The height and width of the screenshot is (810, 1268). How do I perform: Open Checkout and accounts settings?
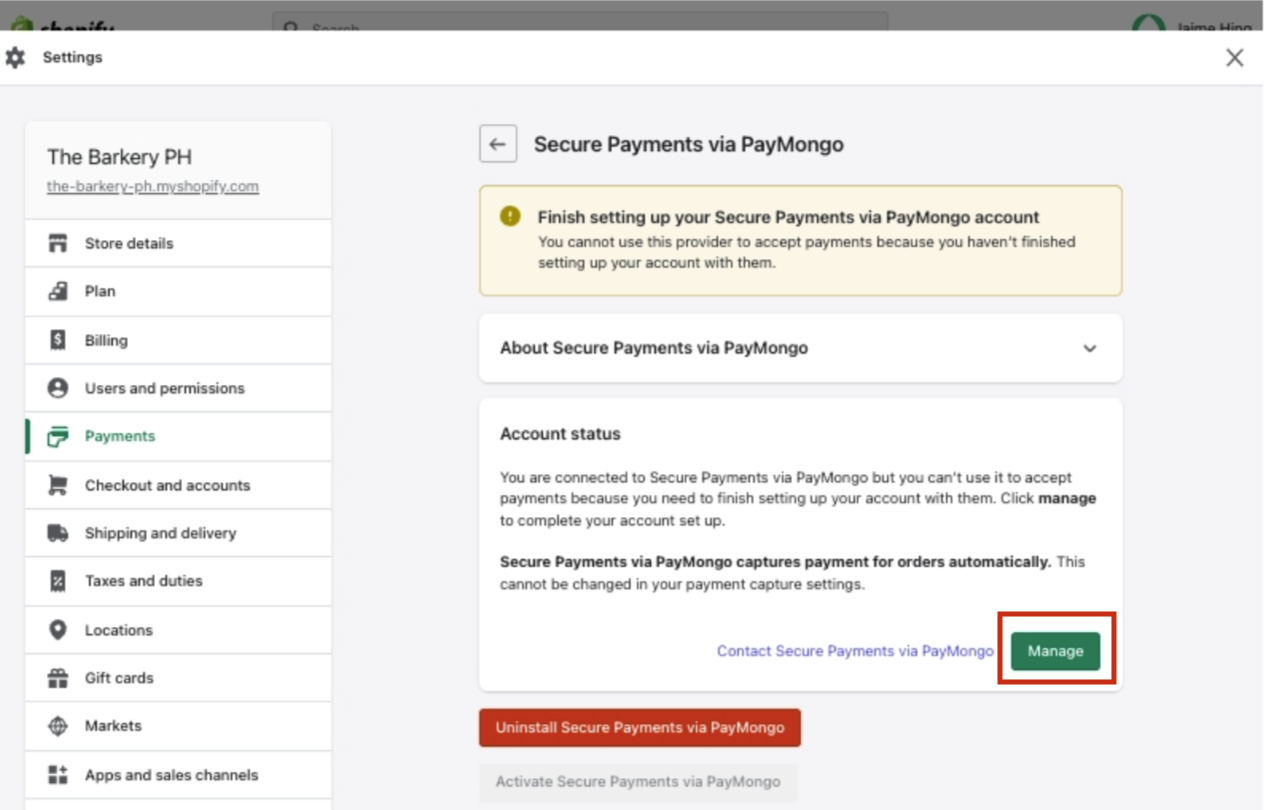click(x=178, y=485)
